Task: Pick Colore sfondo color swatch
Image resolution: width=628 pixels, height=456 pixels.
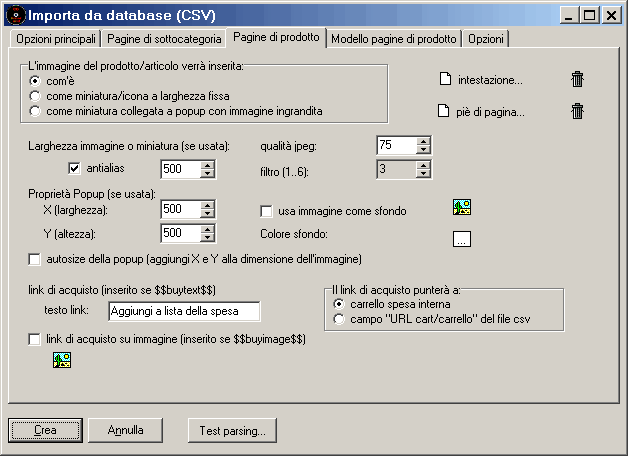Action: [462, 238]
